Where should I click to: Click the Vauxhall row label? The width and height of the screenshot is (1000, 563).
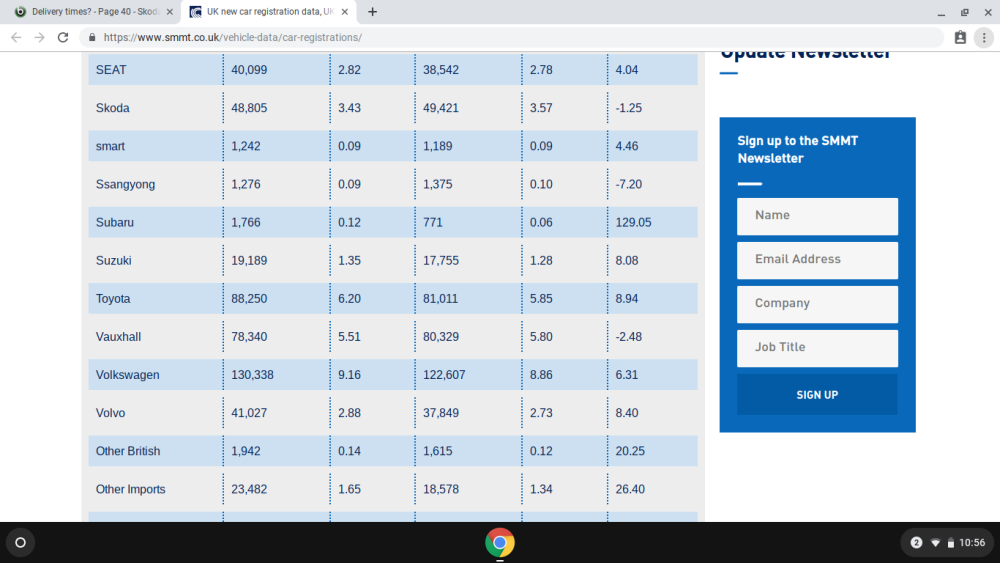(x=118, y=337)
